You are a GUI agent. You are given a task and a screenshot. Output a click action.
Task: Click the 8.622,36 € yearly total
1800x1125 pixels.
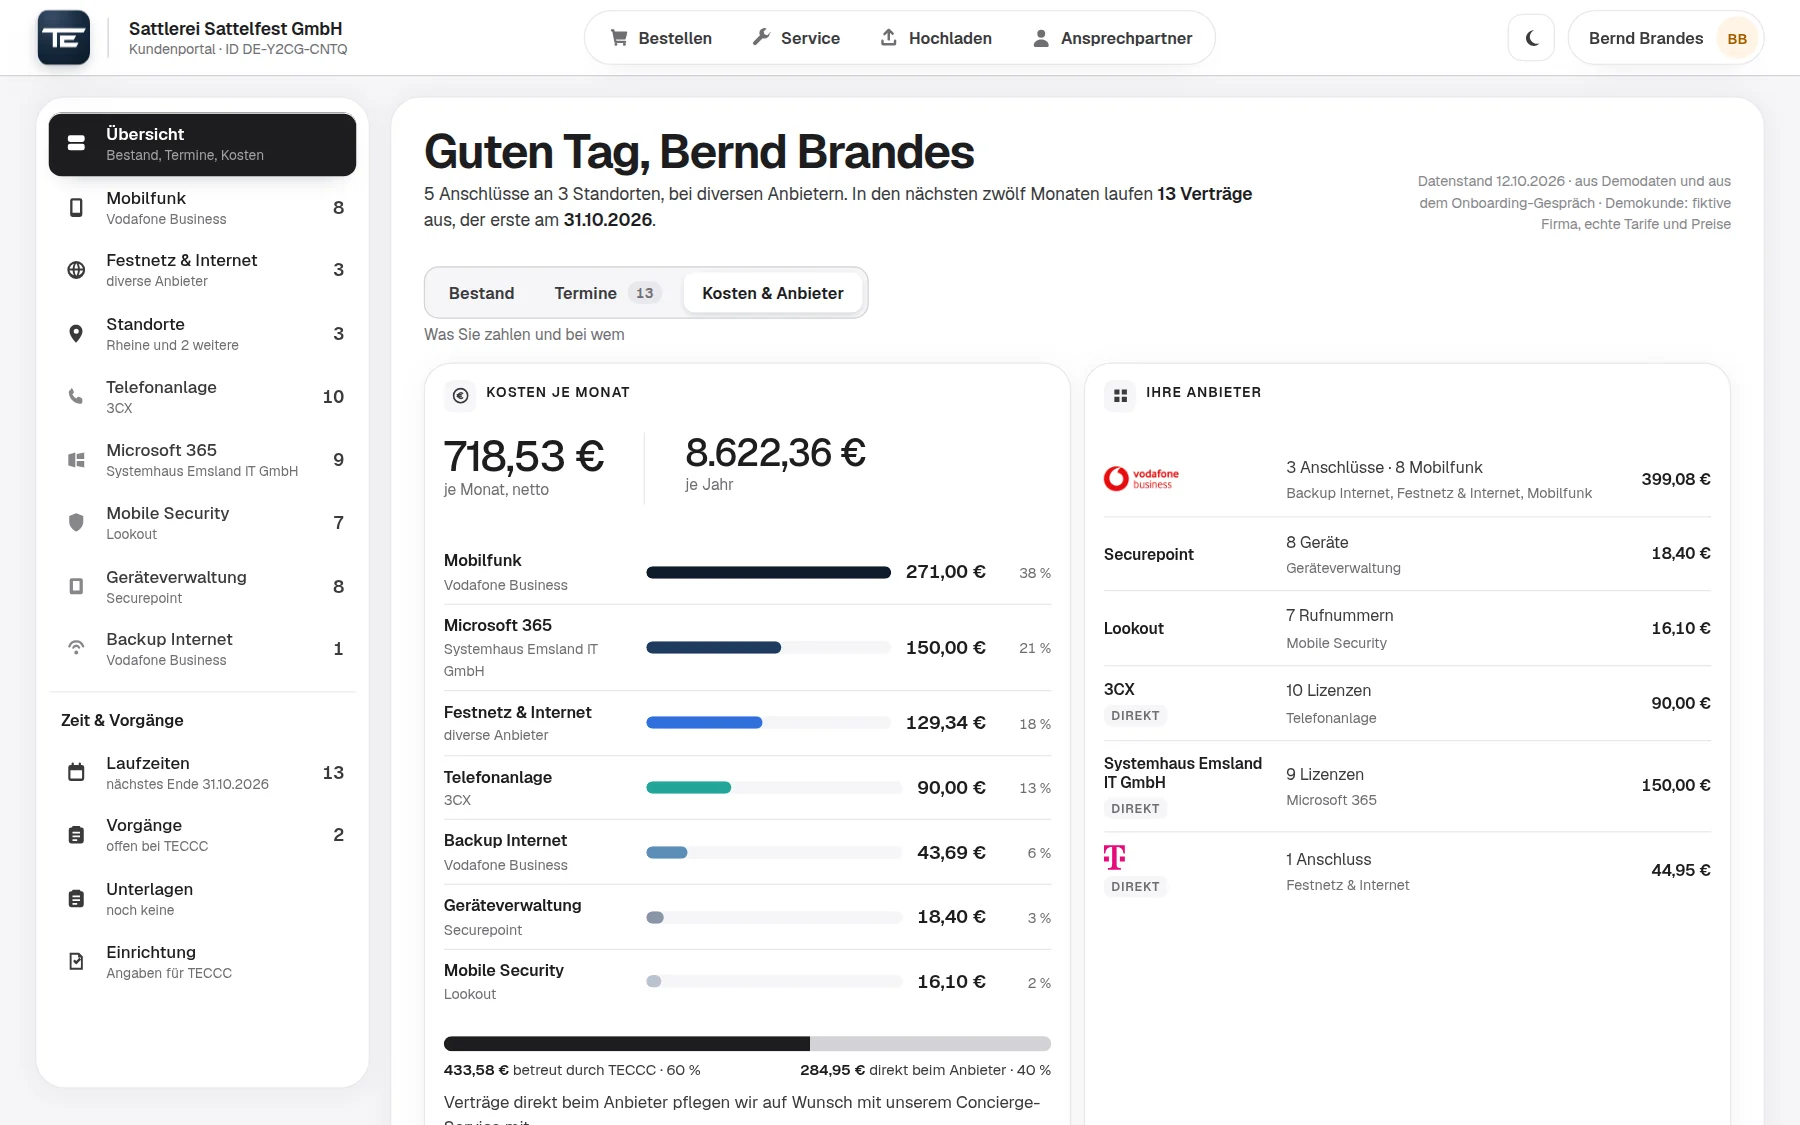pos(775,452)
